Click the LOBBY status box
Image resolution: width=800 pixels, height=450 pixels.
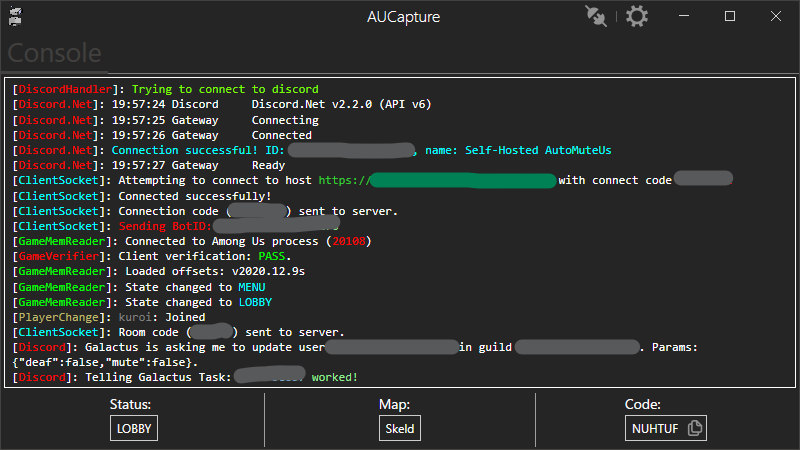pyautogui.click(x=134, y=428)
